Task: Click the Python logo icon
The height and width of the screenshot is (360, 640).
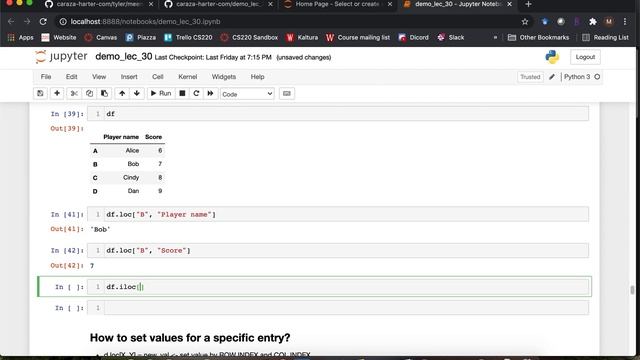Action: point(552,57)
